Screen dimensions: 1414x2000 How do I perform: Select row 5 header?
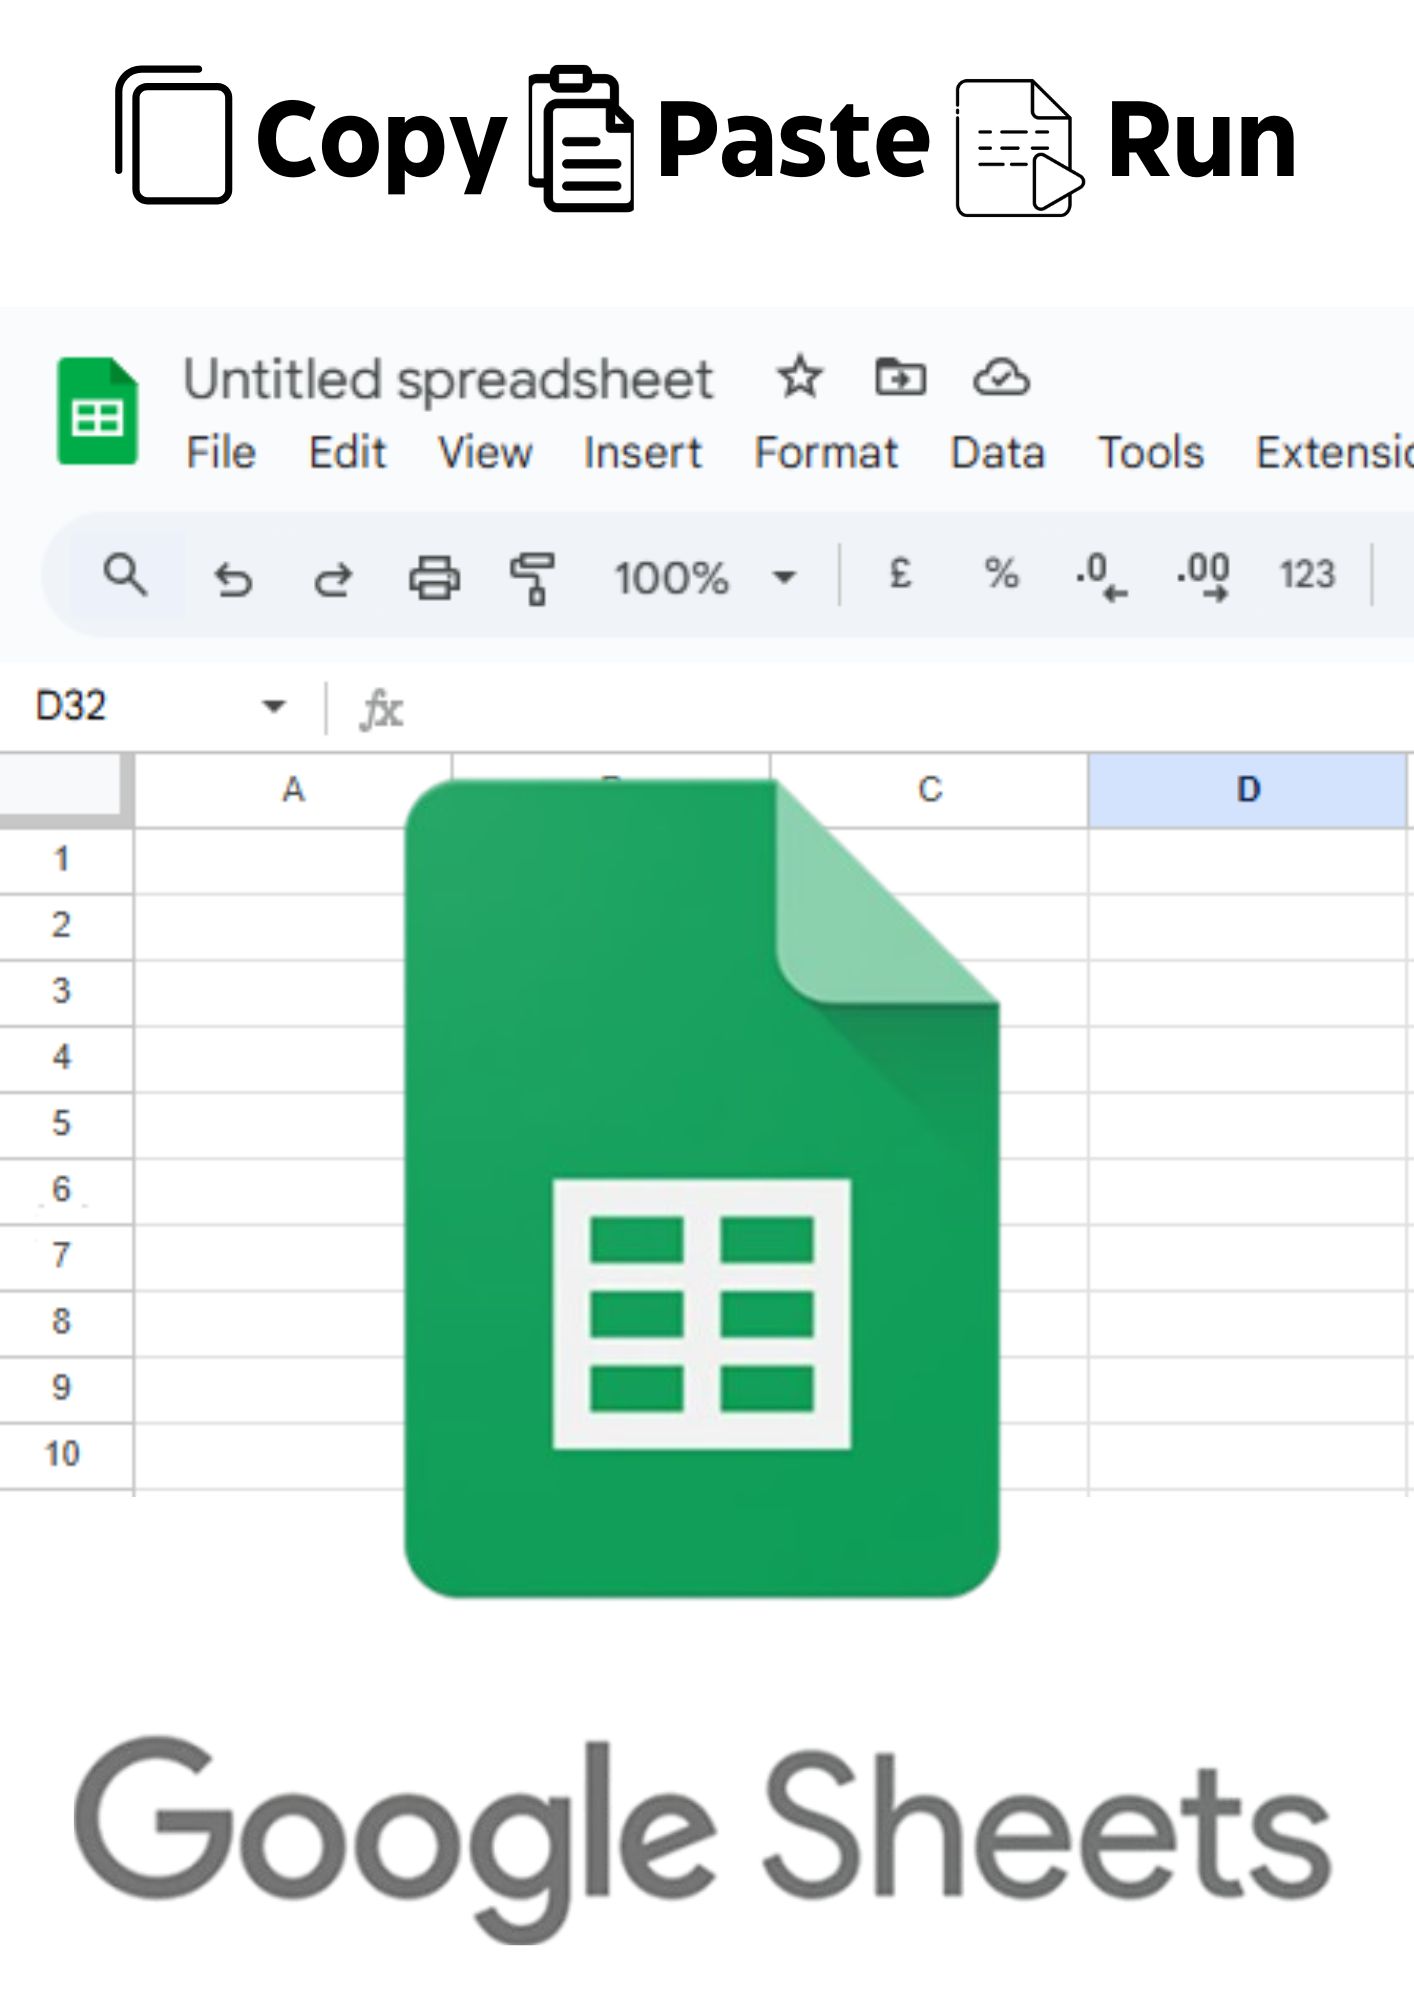coord(66,1124)
